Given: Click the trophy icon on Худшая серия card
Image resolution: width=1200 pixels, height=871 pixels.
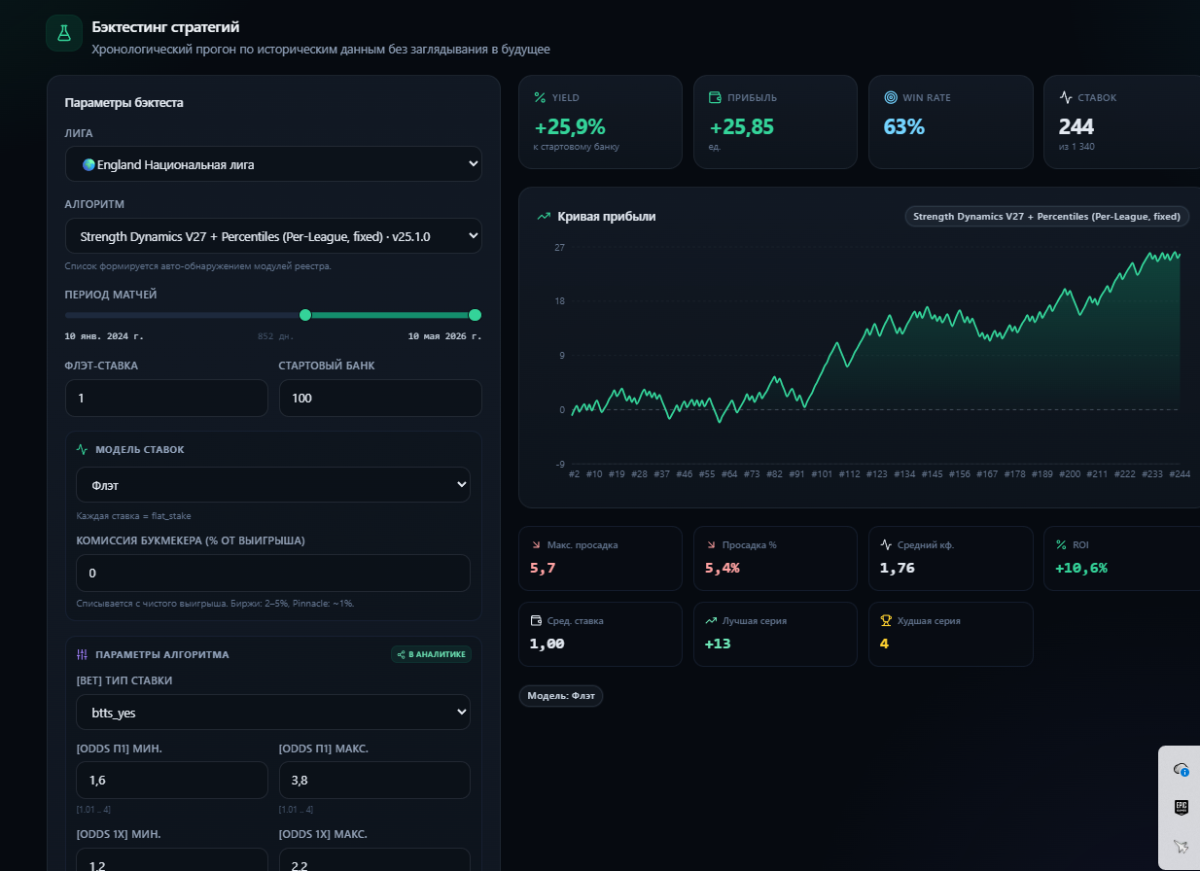Looking at the screenshot, I should [886, 621].
